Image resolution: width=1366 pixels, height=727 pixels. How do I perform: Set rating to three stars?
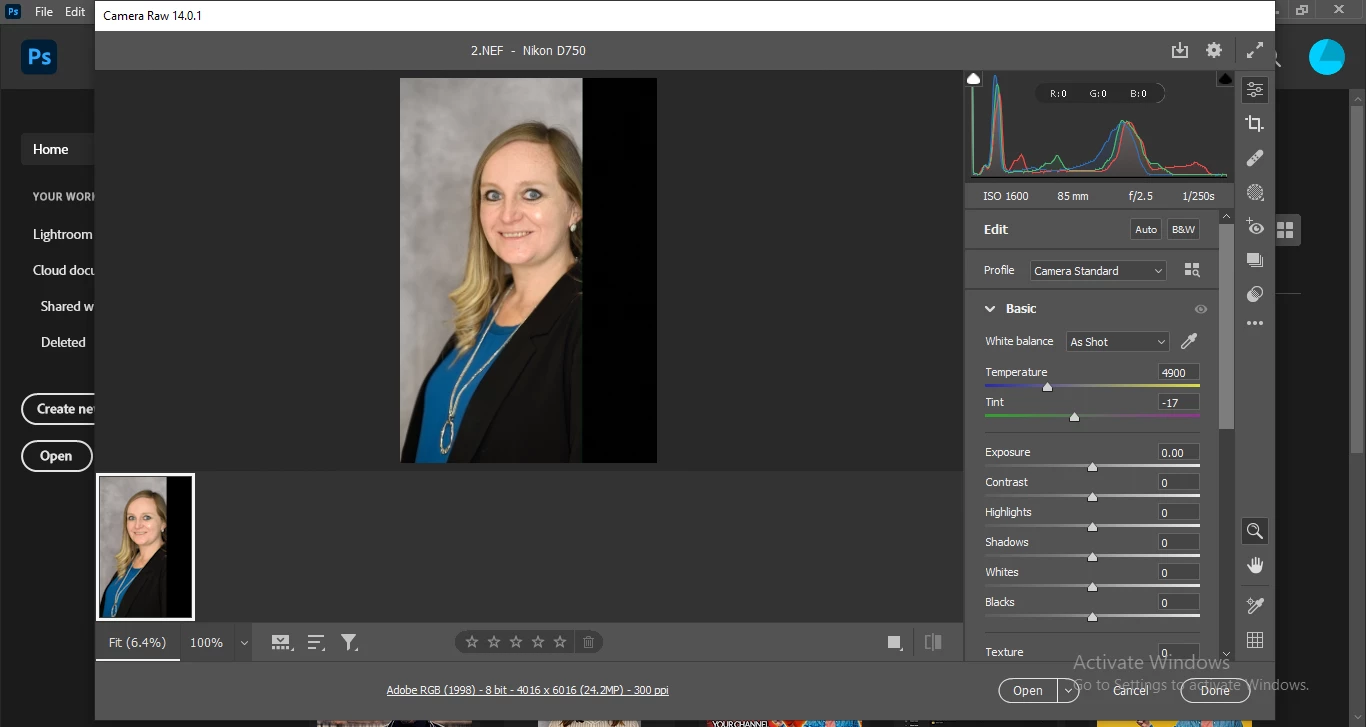(516, 642)
